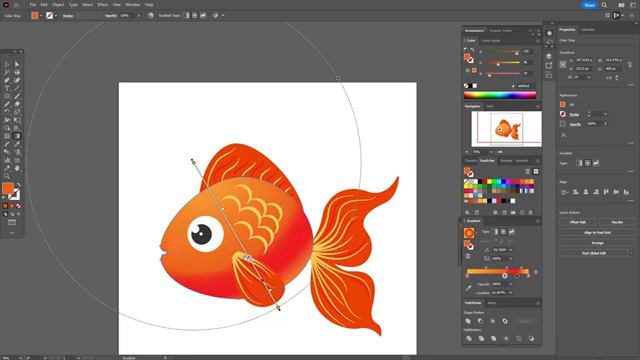Click the Arrange quick action button

[x=598, y=243]
